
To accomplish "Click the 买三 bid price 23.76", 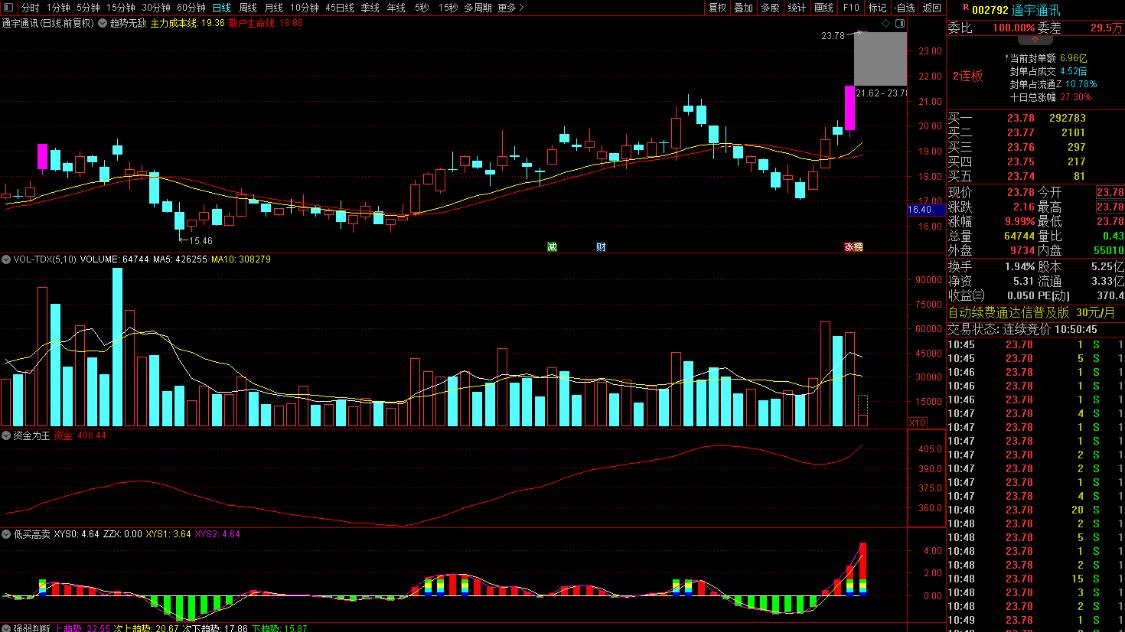I will 1020,147.
